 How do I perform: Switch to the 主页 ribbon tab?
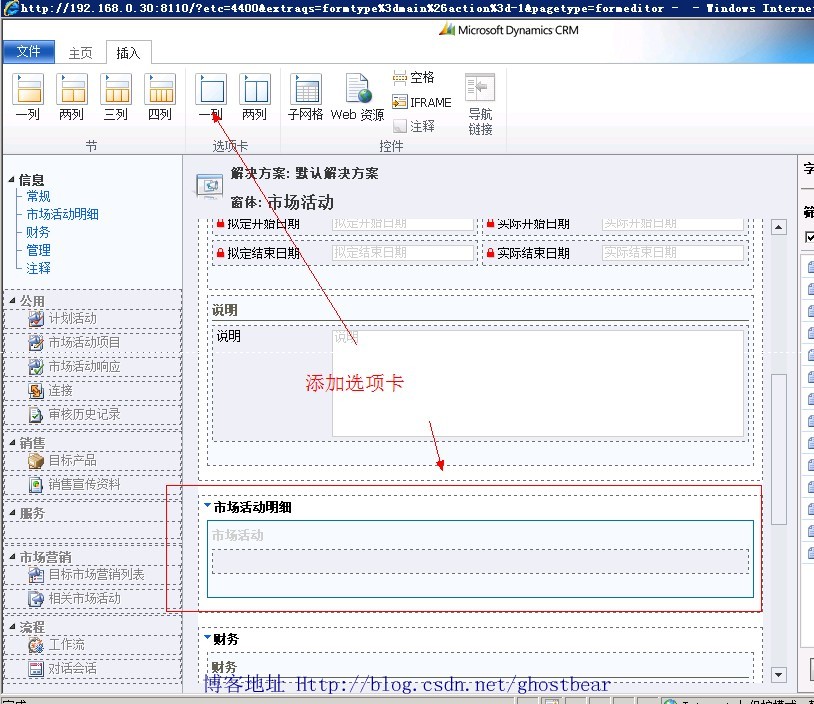(x=80, y=52)
